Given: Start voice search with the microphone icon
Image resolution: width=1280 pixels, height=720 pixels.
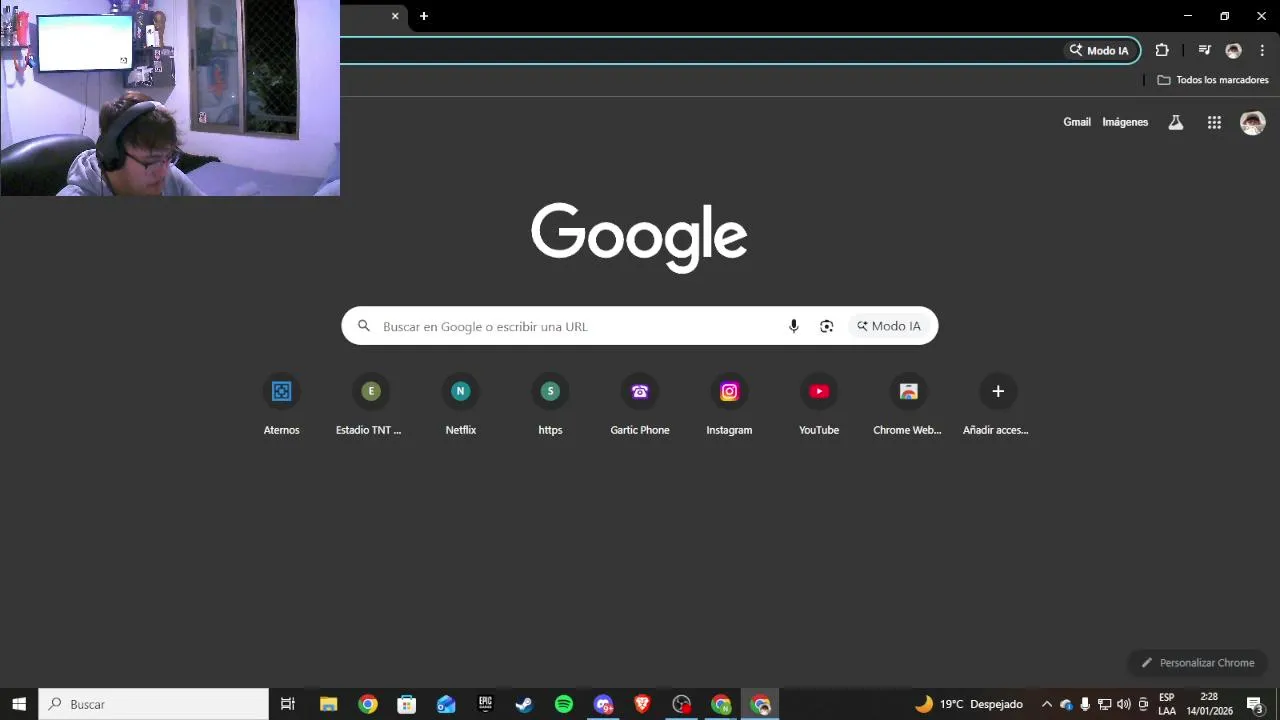Looking at the screenshot, I should point(793,326).
